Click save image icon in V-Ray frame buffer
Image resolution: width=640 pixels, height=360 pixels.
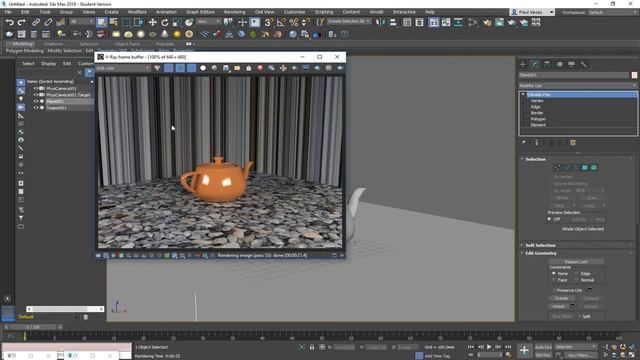[x=226, y=68]
